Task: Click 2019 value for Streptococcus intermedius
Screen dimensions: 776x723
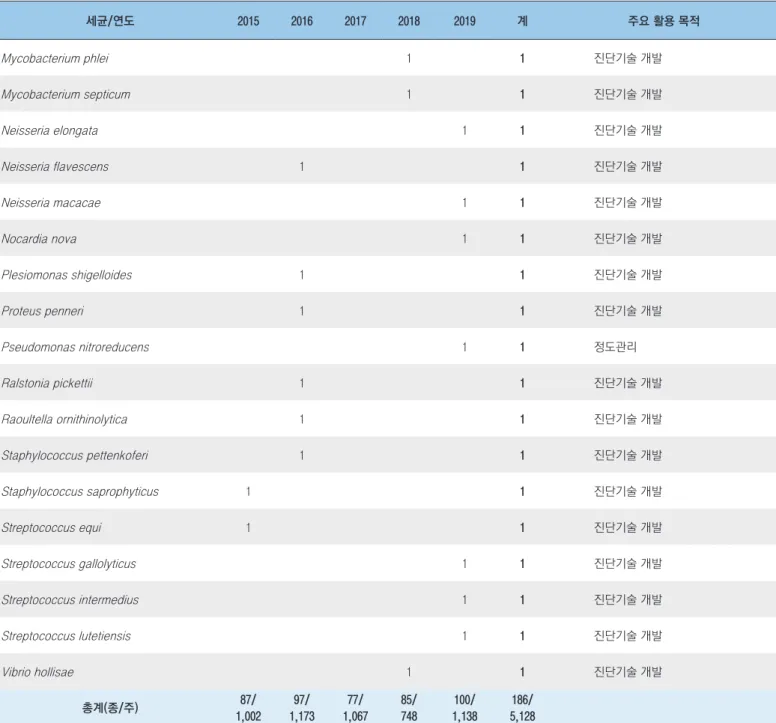Action: 464,600
